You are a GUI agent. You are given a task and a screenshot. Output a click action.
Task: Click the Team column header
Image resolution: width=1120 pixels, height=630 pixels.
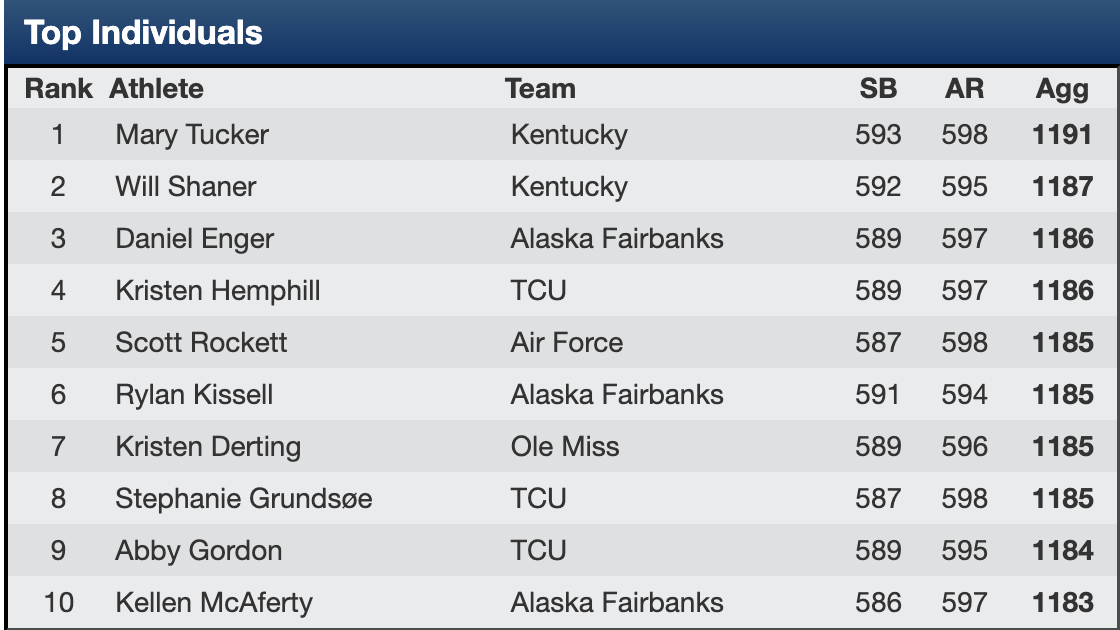(540, 89)
